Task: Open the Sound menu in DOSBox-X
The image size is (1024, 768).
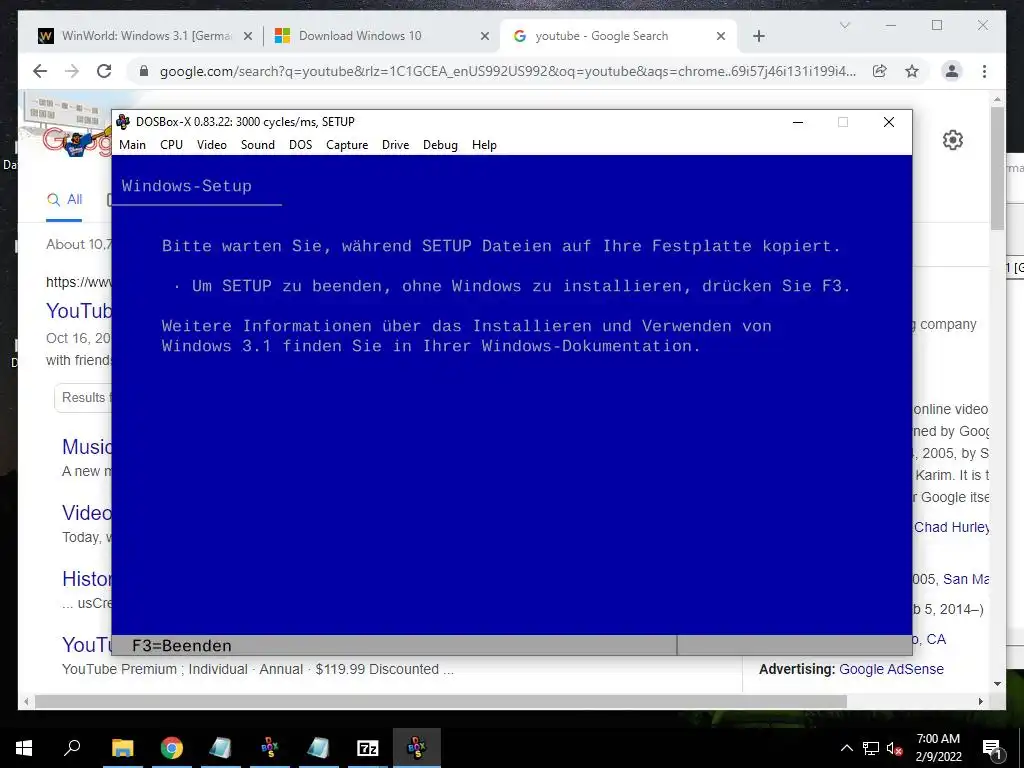Action: 257,145
